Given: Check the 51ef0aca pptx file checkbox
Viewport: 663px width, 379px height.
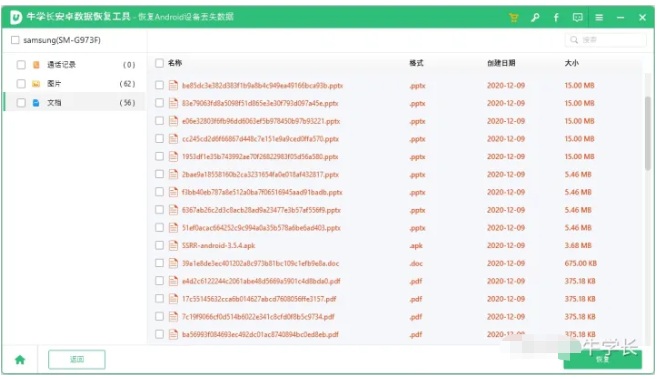Looking at the screenshot, I should pyautogui.click(x=159, y=228).
